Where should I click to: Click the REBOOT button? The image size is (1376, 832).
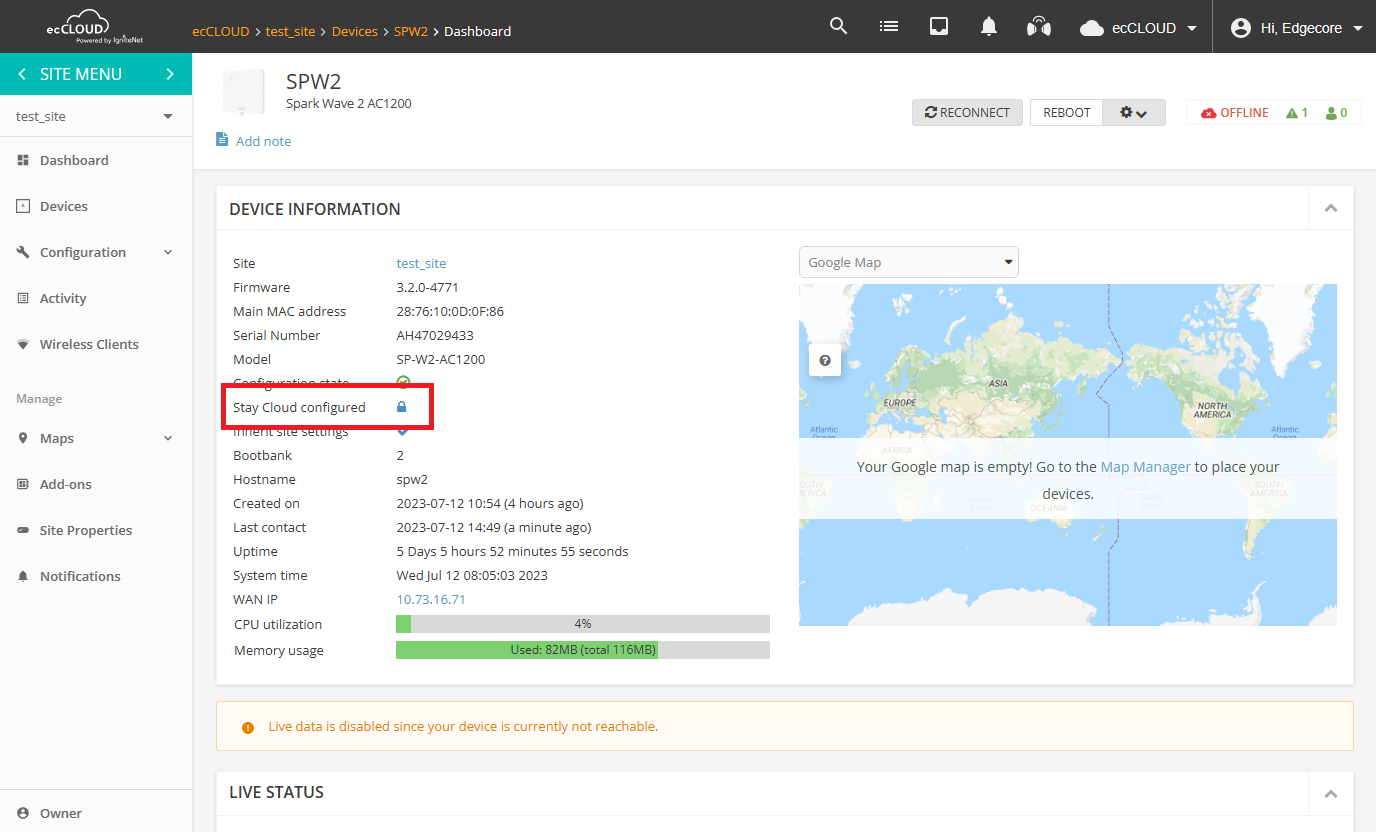tap(1067, 112)
